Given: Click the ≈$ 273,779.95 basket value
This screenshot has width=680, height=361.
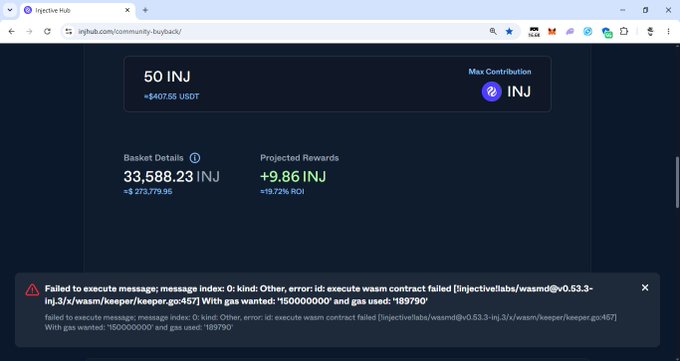Looking at the screenshot, I should 148,191.
